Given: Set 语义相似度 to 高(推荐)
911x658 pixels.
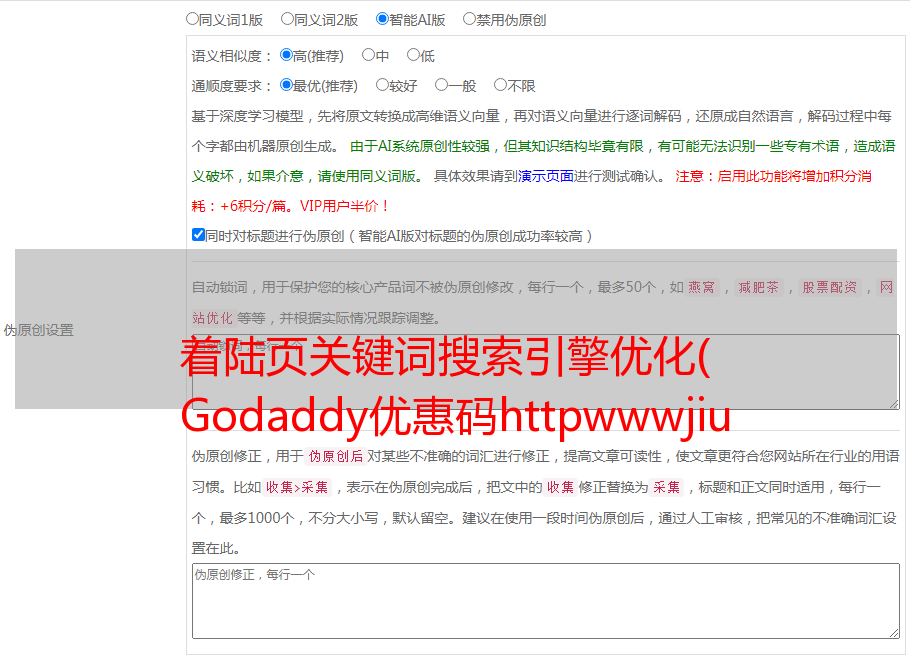Looking at the screenshot, I should point(286,55).
